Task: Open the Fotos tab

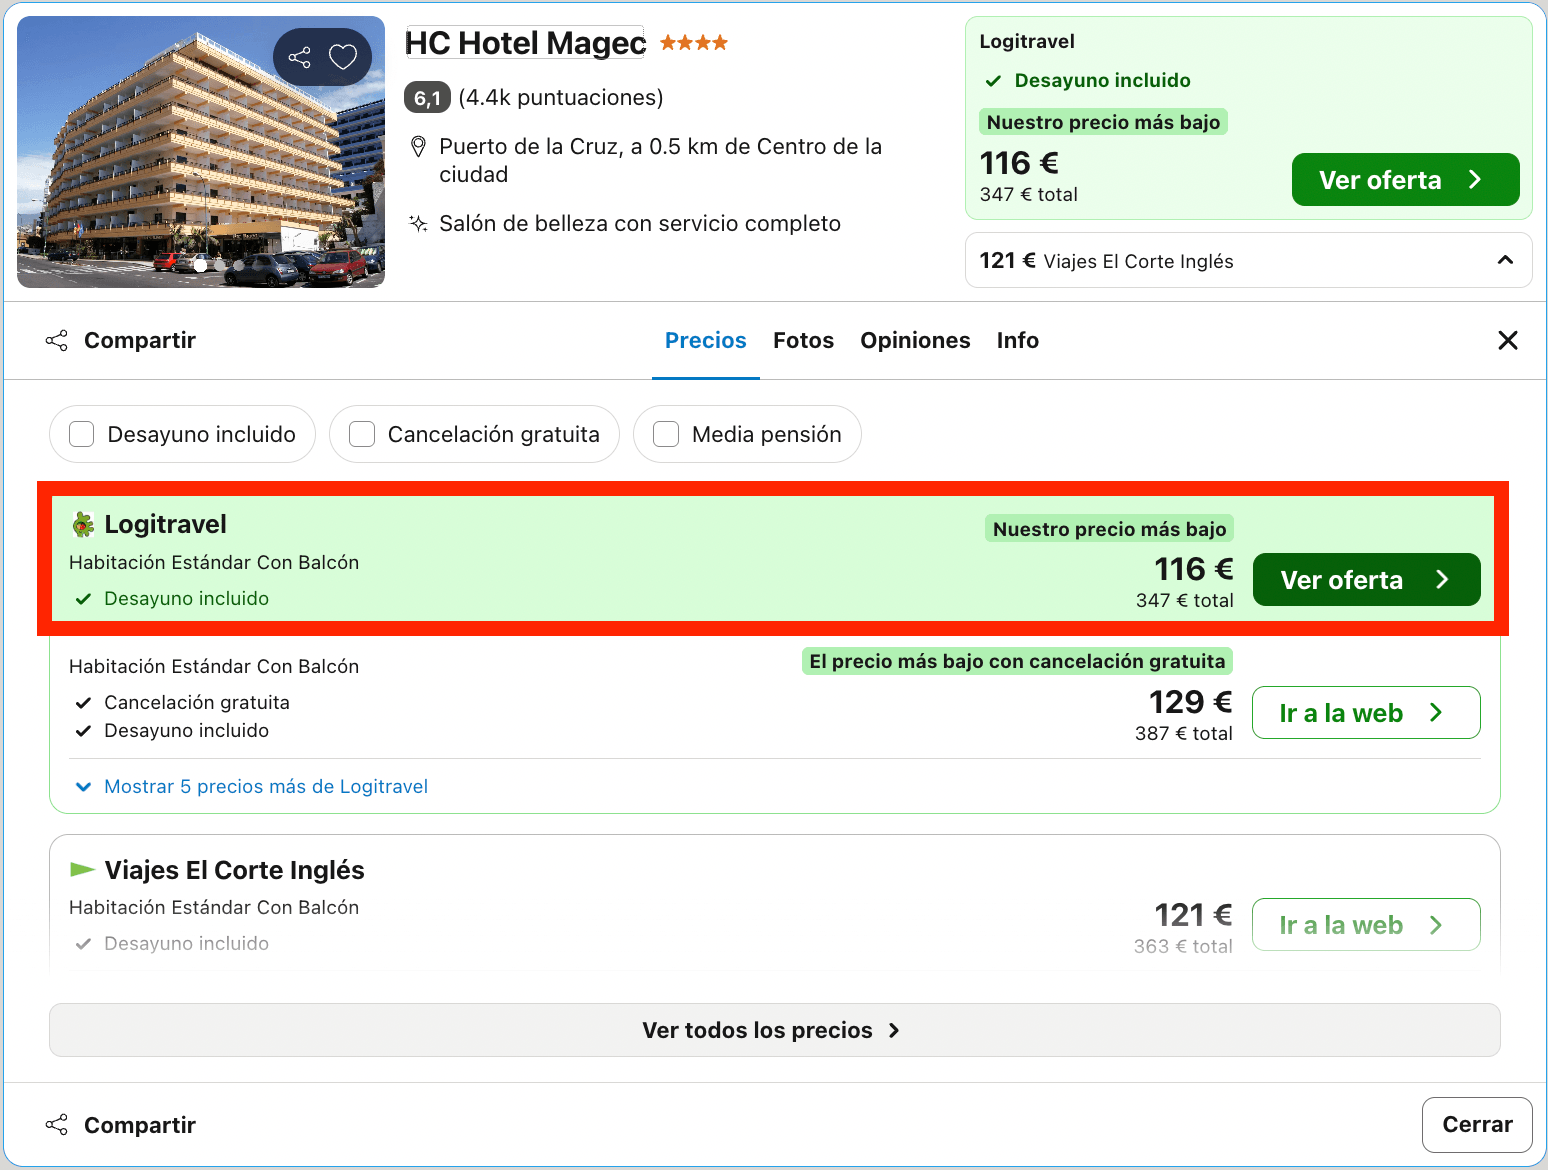Action: (803, 341)
